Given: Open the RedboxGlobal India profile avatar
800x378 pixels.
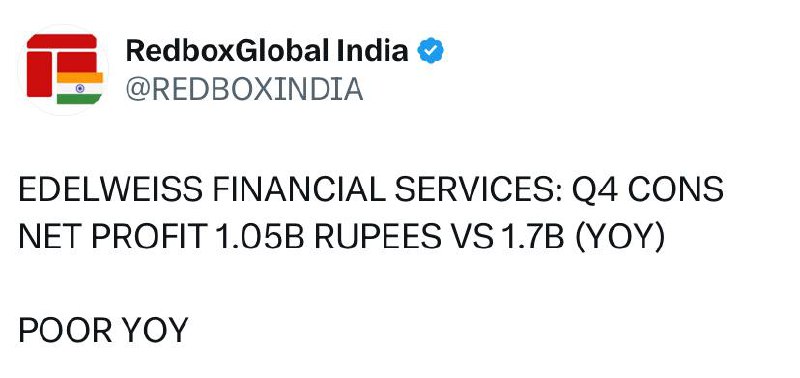Looking at the screenshot, I should click(x=63, y=70).
